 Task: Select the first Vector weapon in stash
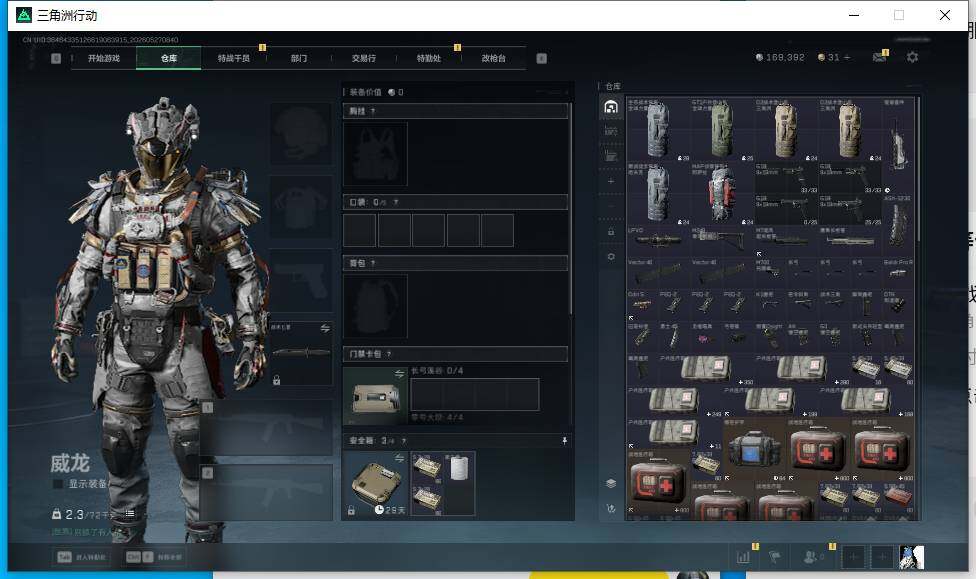coord(659,272)
